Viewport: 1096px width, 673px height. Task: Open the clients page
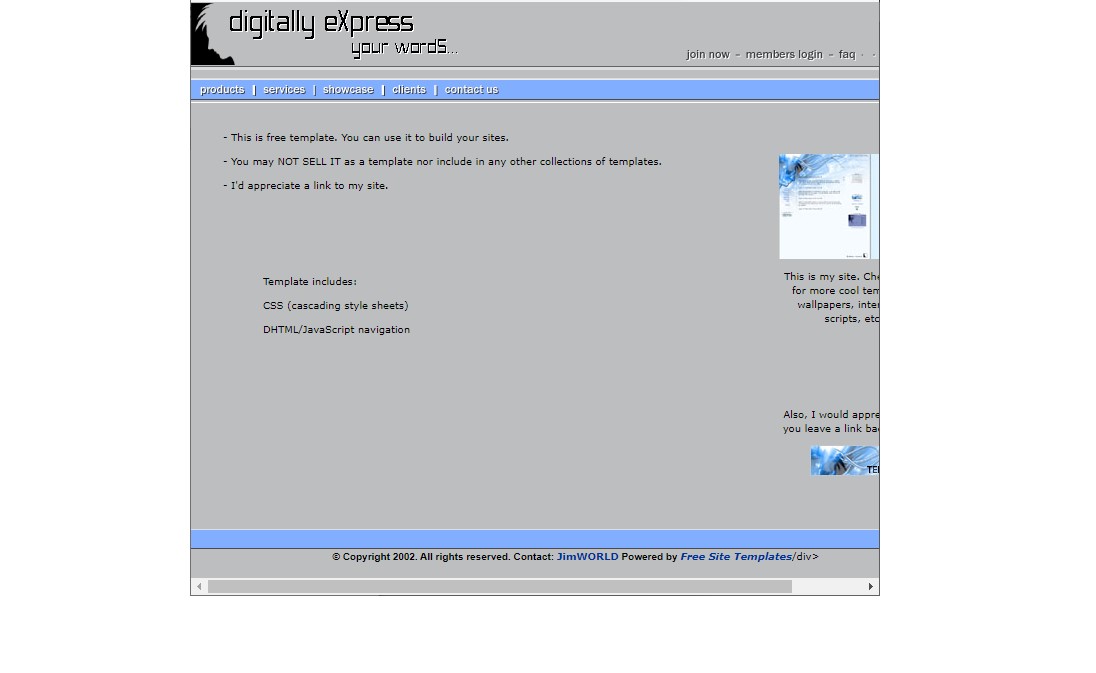[409, 90]
